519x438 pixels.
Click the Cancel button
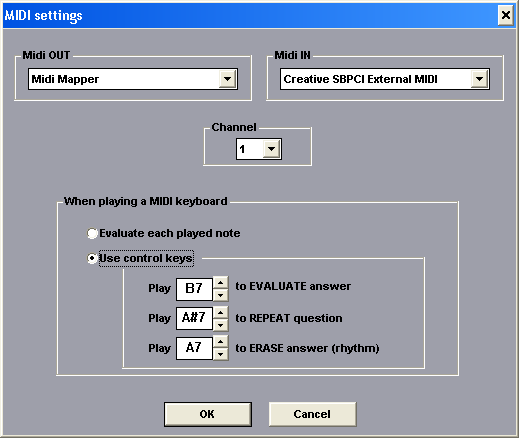click(312, 414)
